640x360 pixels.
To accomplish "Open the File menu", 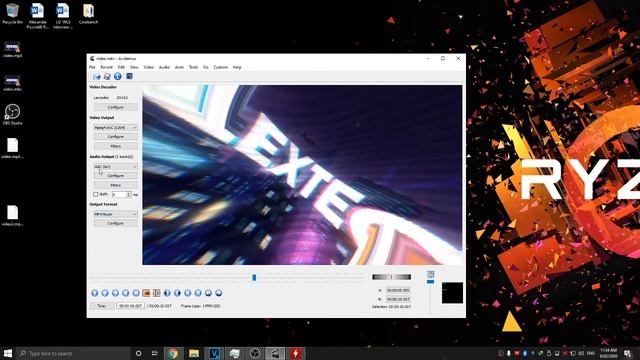I will (x=92, y=67).
